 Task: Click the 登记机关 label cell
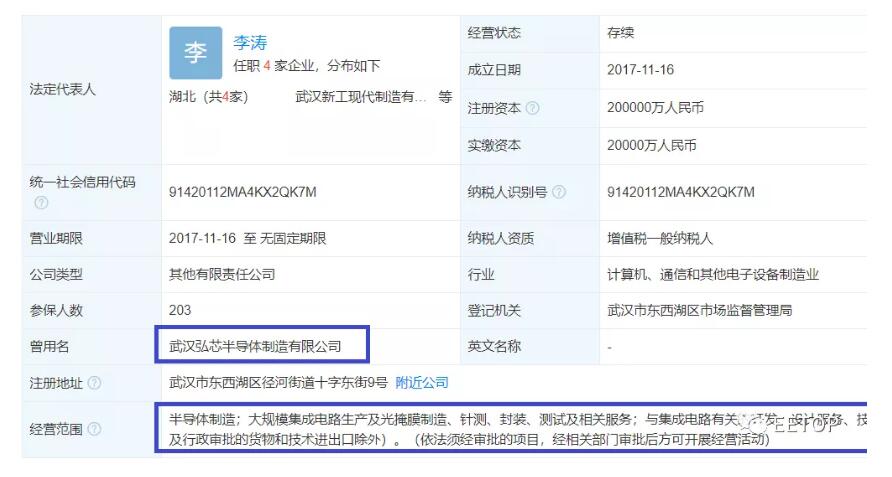point(529,310)
